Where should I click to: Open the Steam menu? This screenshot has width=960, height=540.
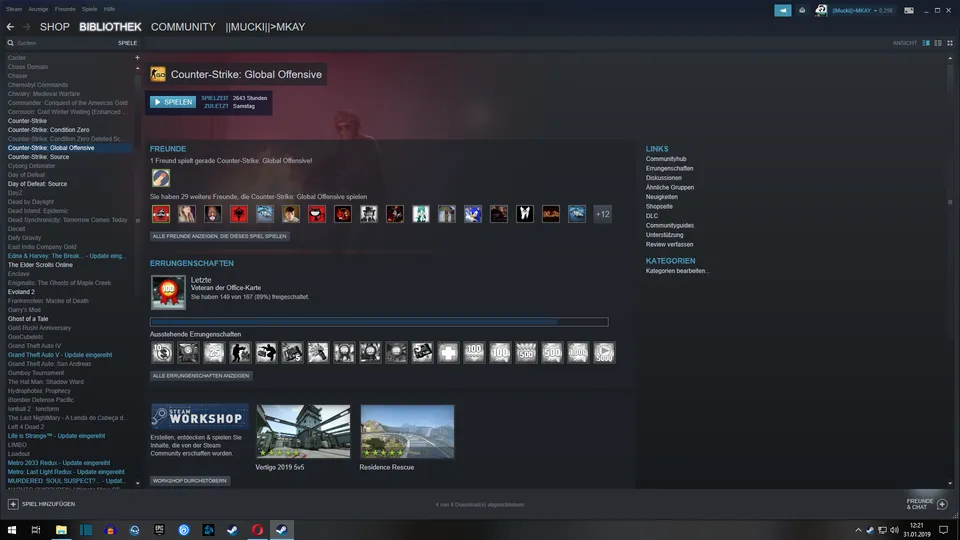14,9
